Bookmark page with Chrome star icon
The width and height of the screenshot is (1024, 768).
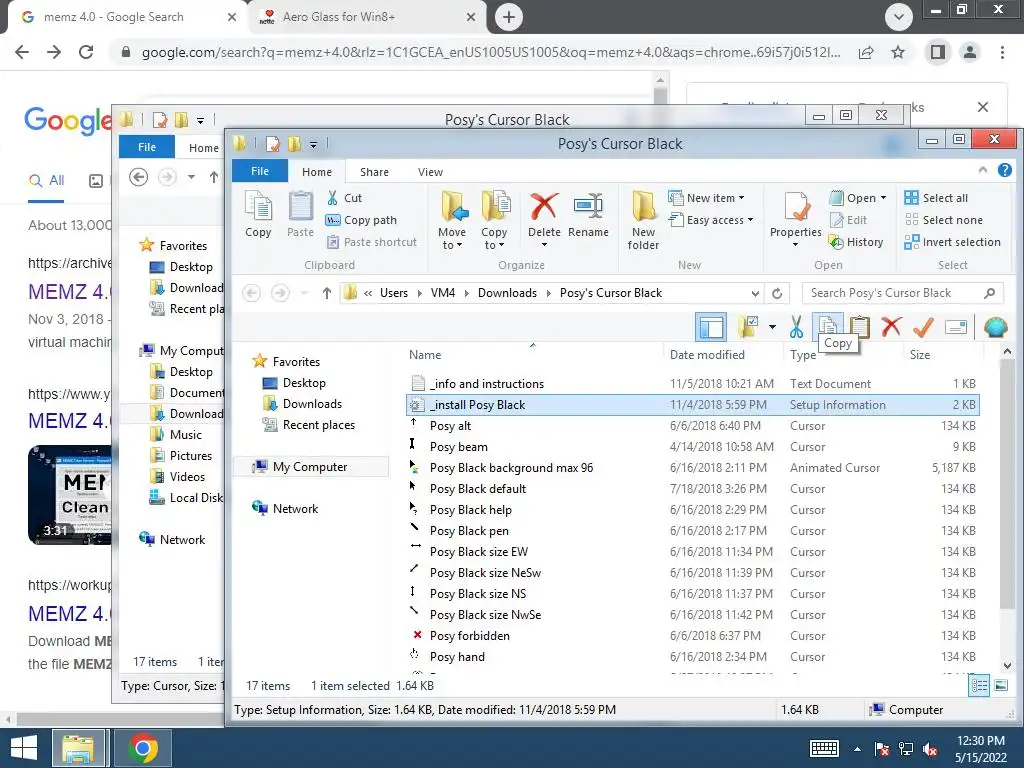pyautogui.click(x=898, y=52)
